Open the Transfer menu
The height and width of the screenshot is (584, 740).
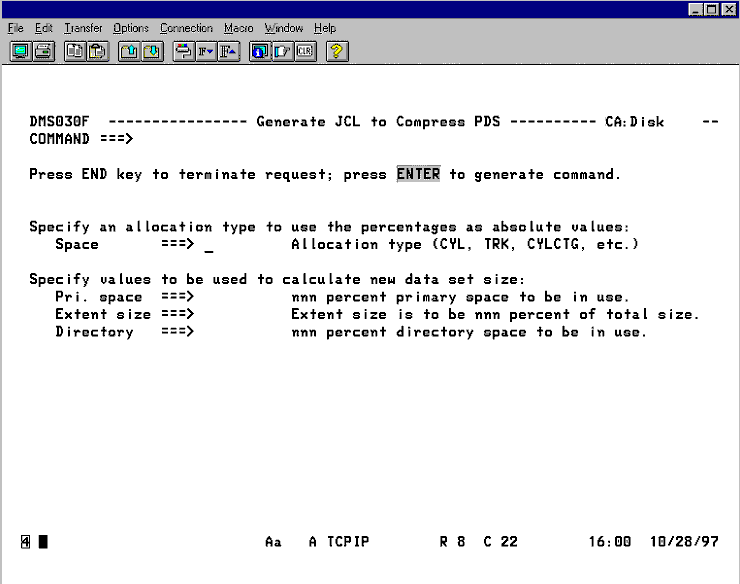(x=83, y=28)
